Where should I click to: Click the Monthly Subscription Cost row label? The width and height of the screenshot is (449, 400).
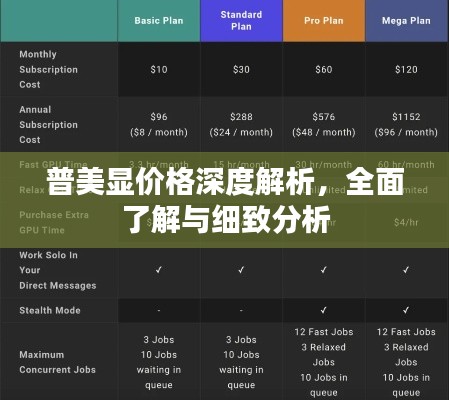pyautogui.click(x=49, y=69)
